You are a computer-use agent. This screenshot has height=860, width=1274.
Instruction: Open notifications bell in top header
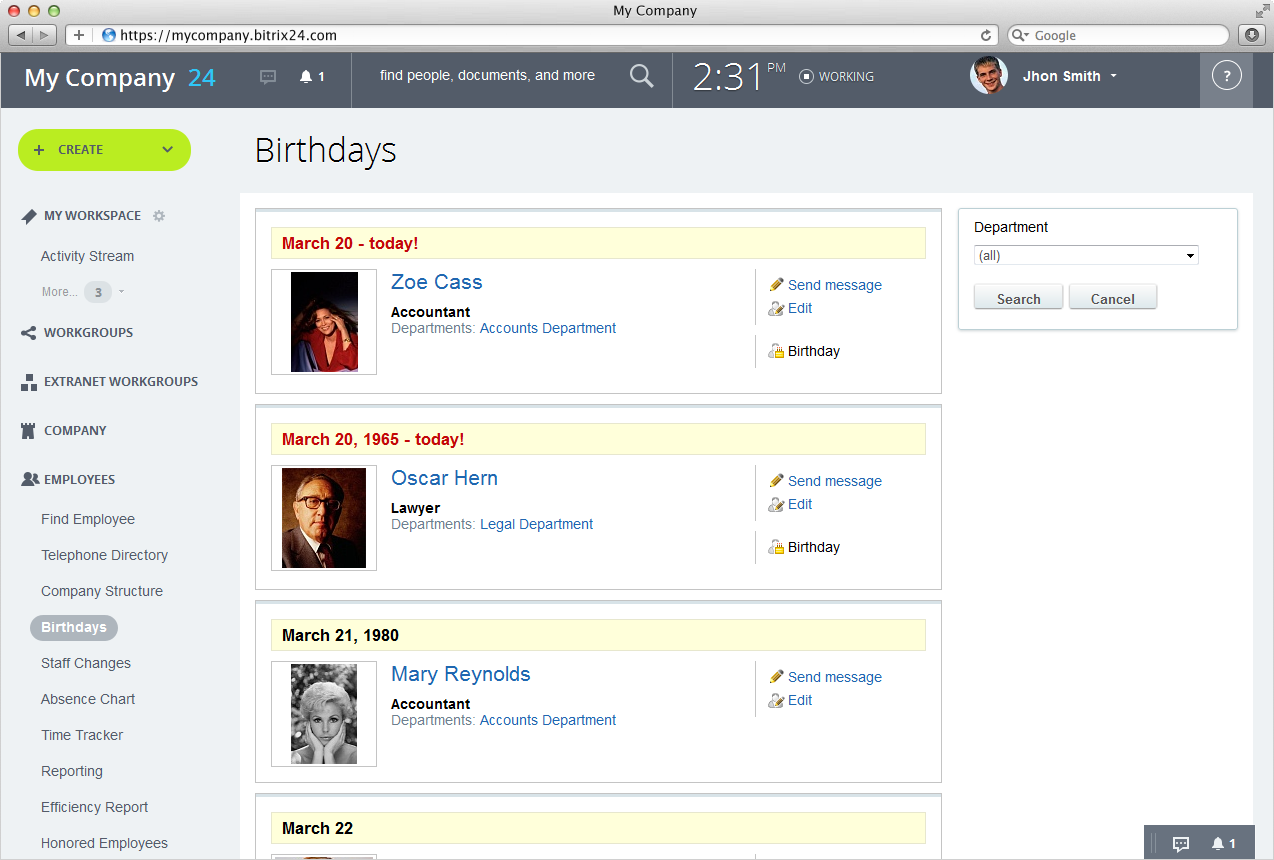(307, 77)
